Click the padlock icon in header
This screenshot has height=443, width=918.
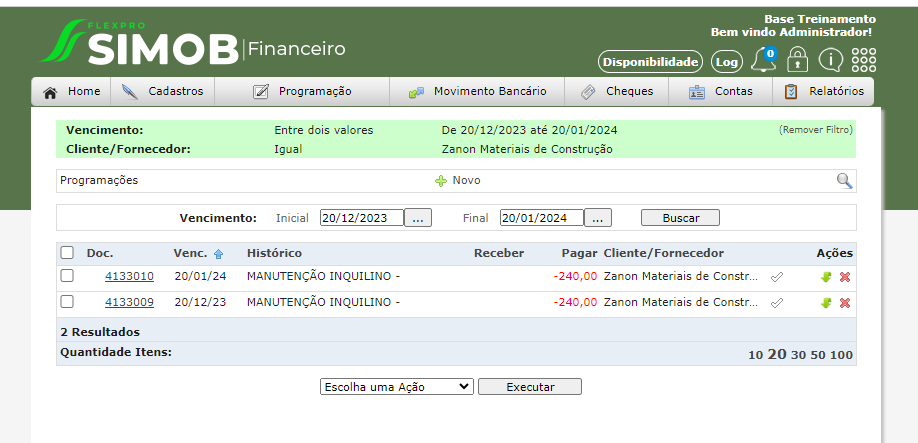(x=797, y=60)
